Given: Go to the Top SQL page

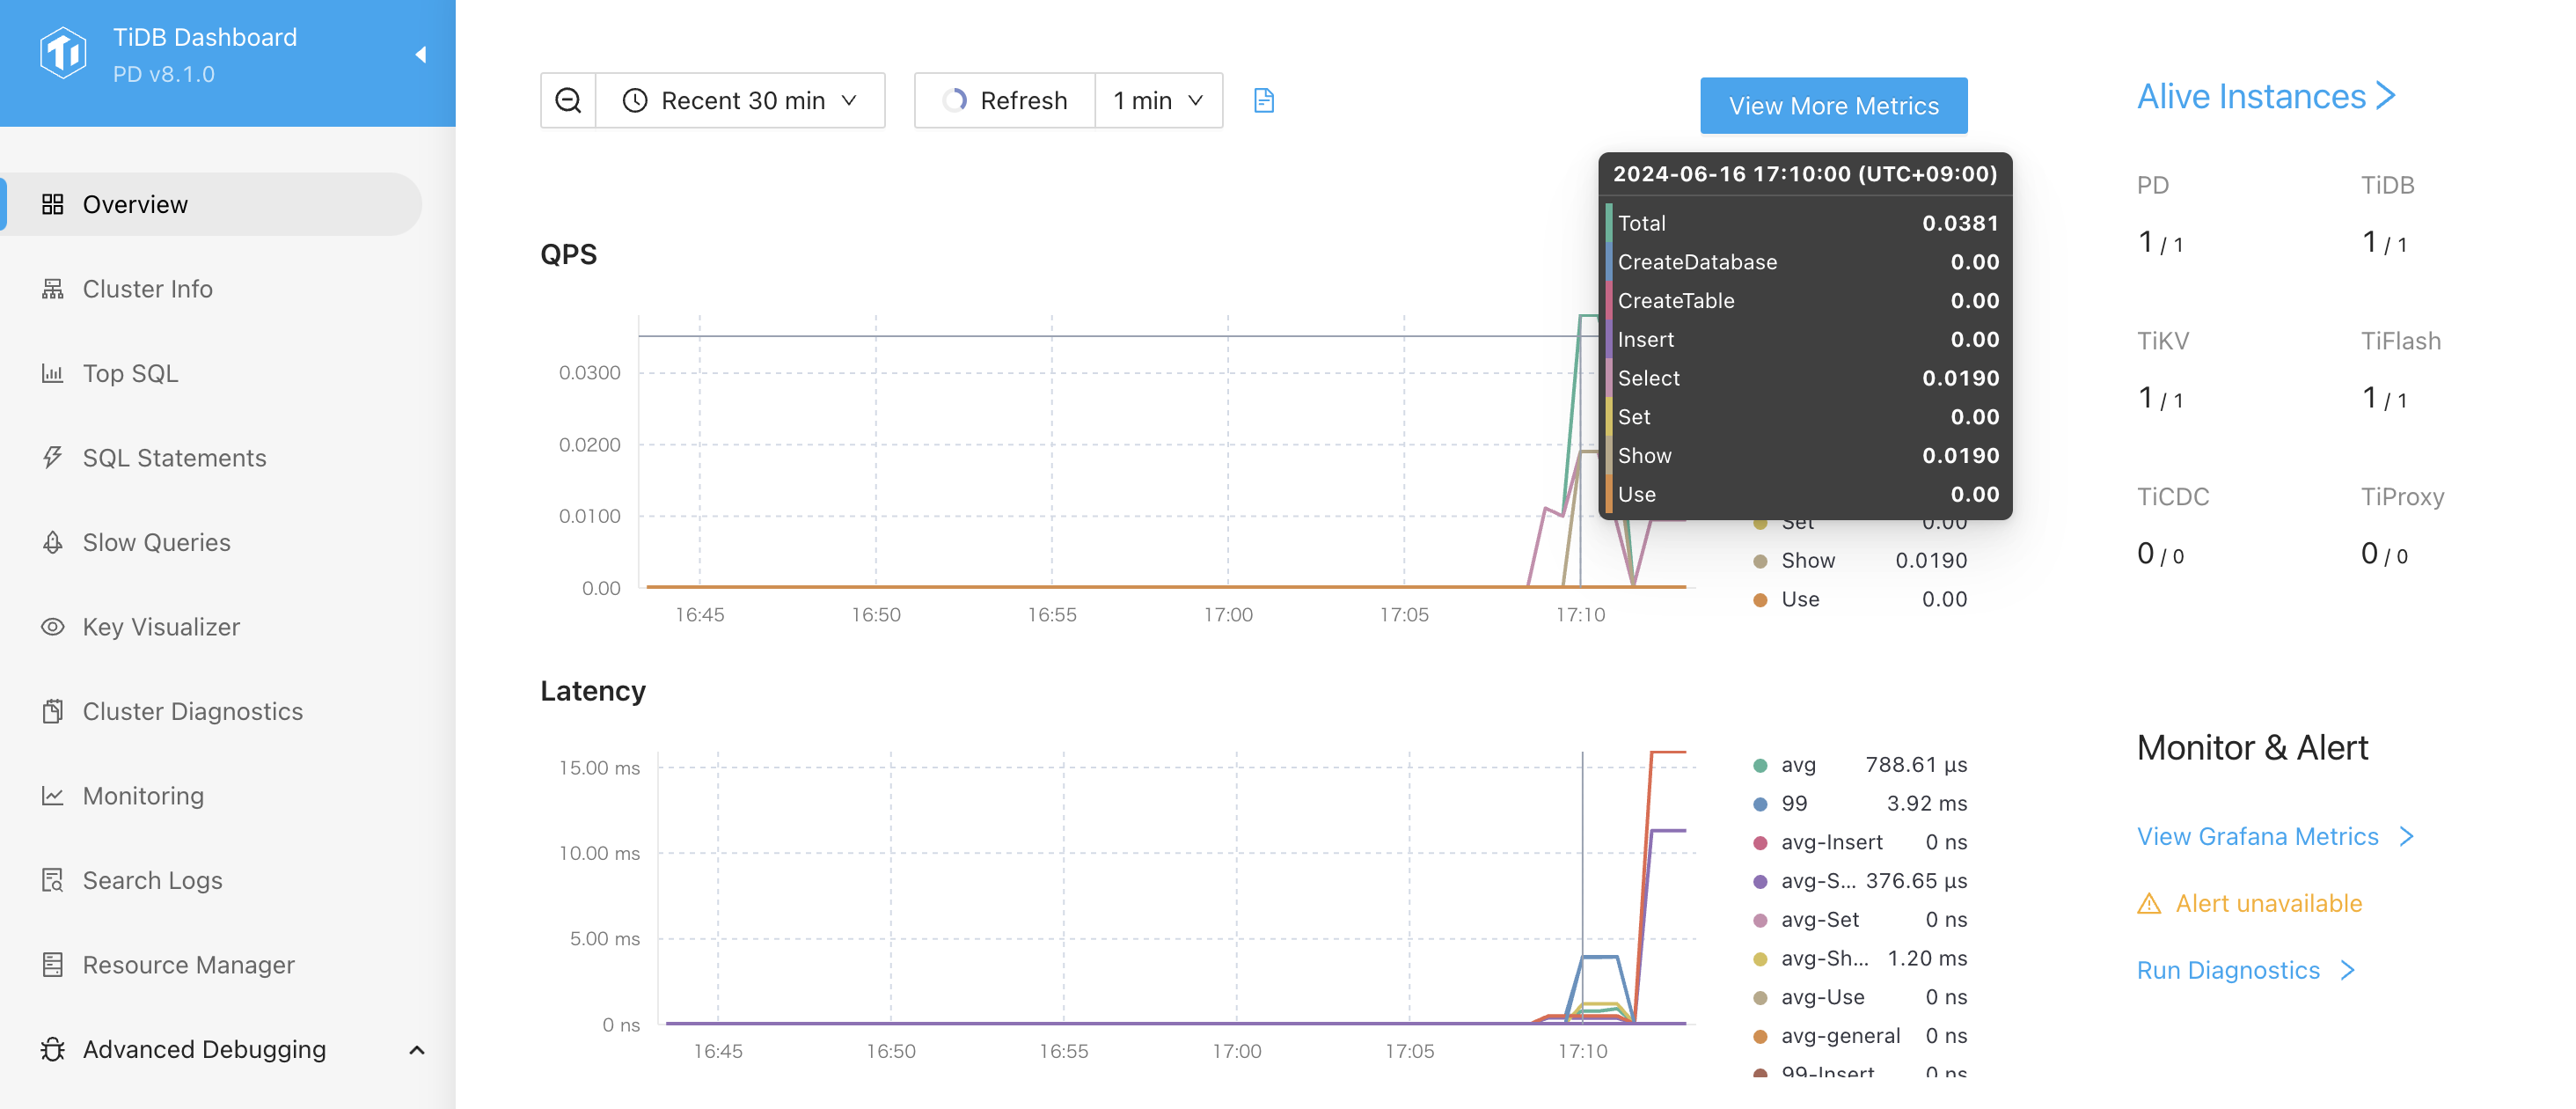Looking at the screenshot, I should 130,373.
